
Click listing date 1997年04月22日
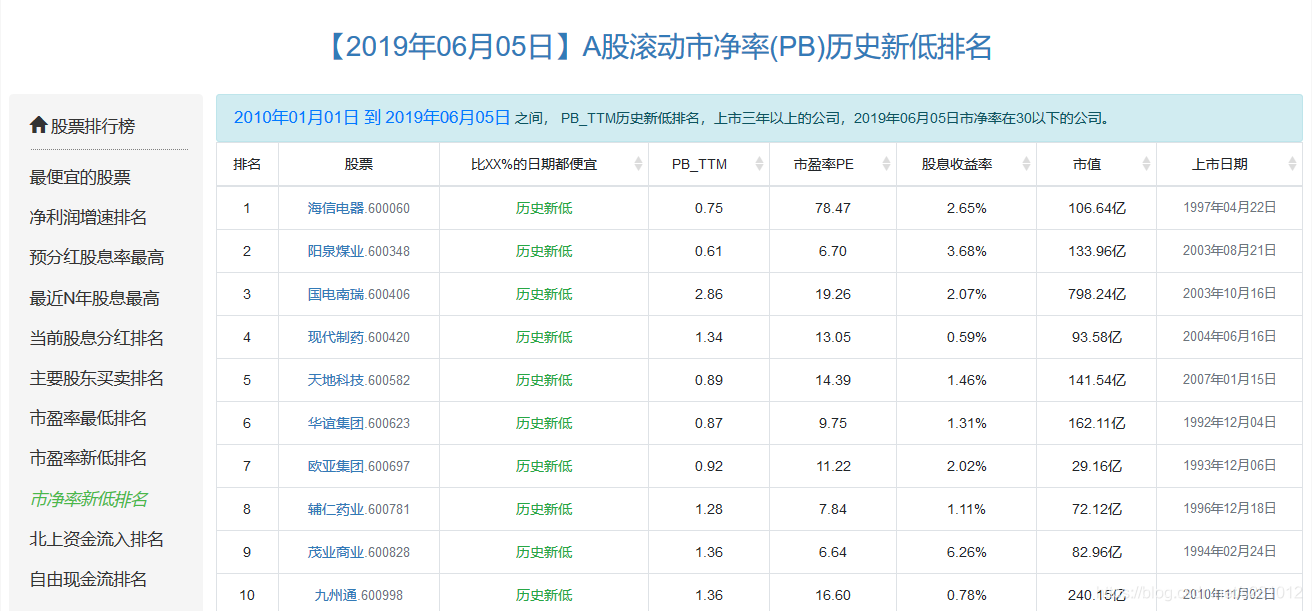[1230, 208]
